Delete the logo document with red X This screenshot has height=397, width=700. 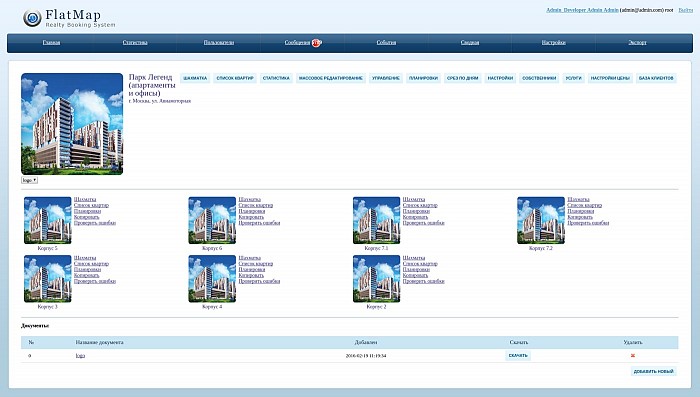coord(633,355)
